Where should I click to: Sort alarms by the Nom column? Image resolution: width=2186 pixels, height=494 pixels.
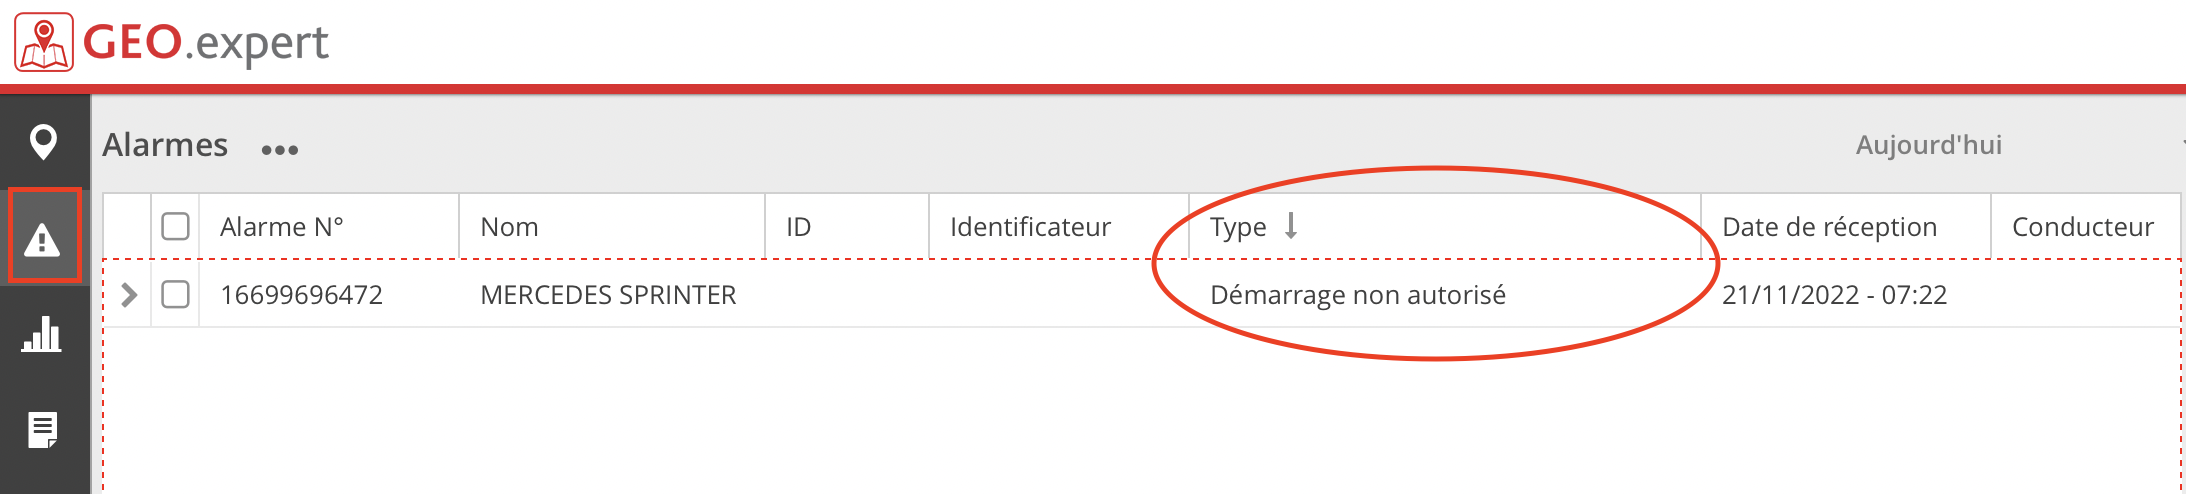[x=509, y=227]
